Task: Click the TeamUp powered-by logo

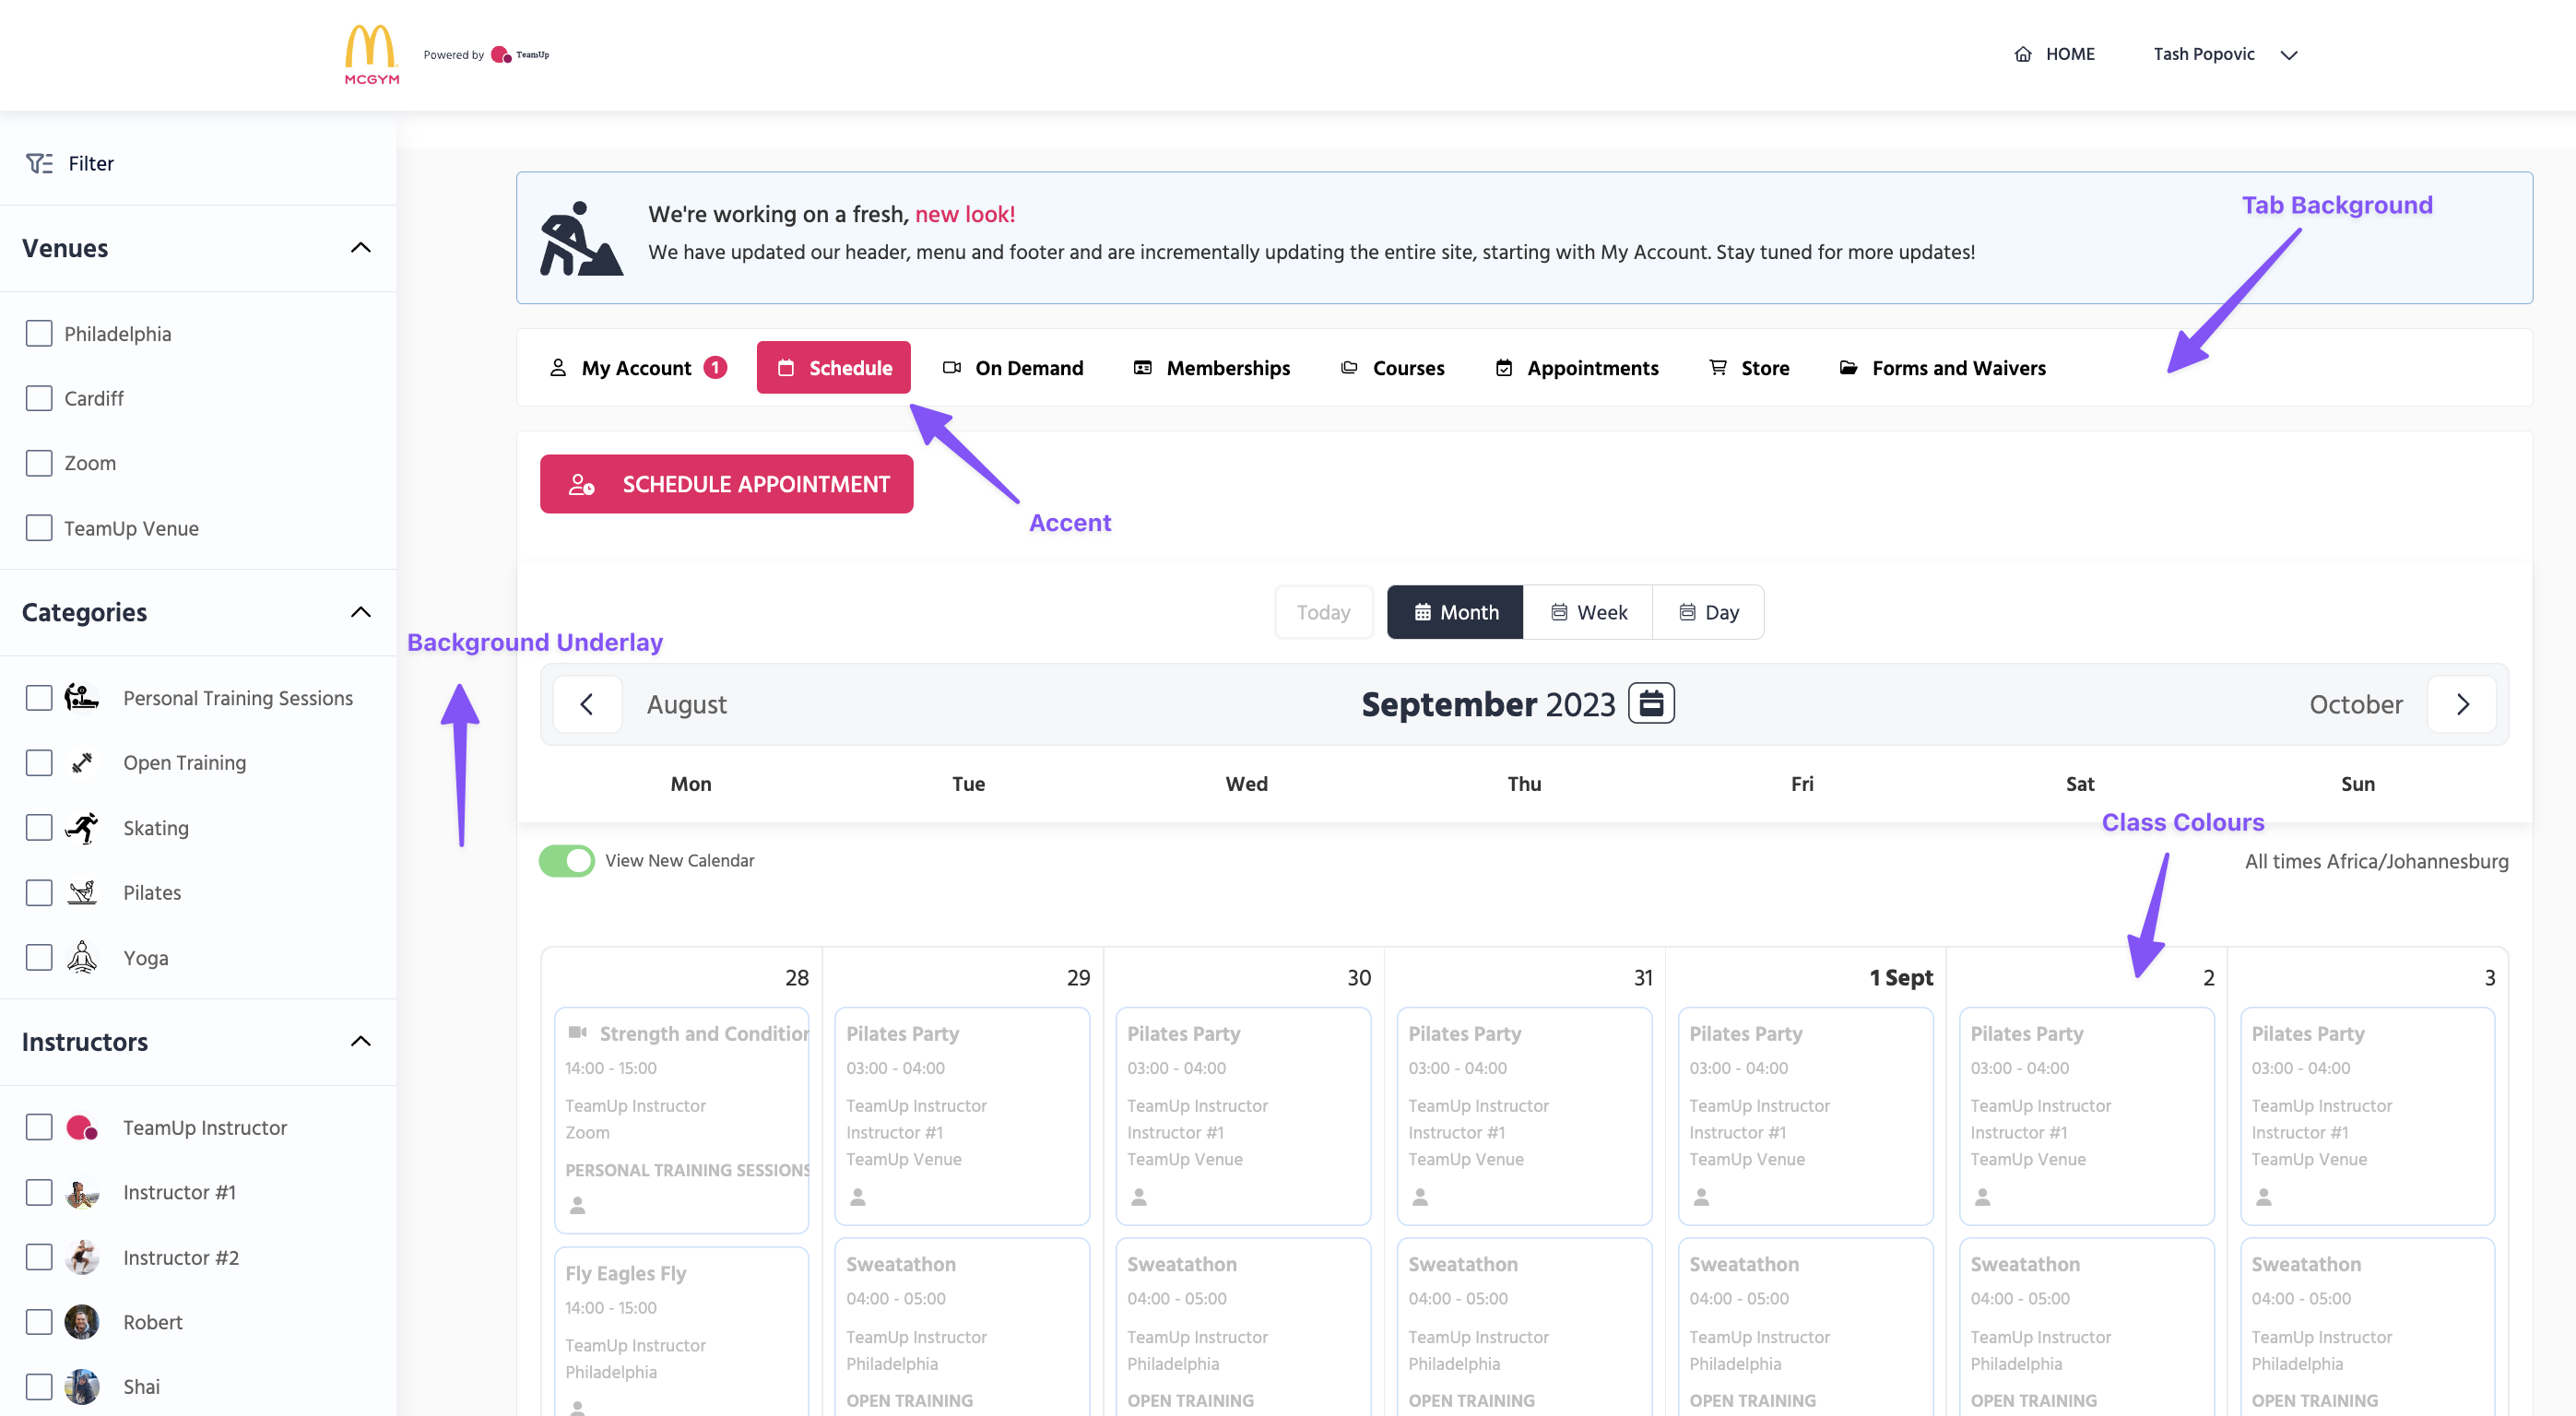Action: (520, 55)
